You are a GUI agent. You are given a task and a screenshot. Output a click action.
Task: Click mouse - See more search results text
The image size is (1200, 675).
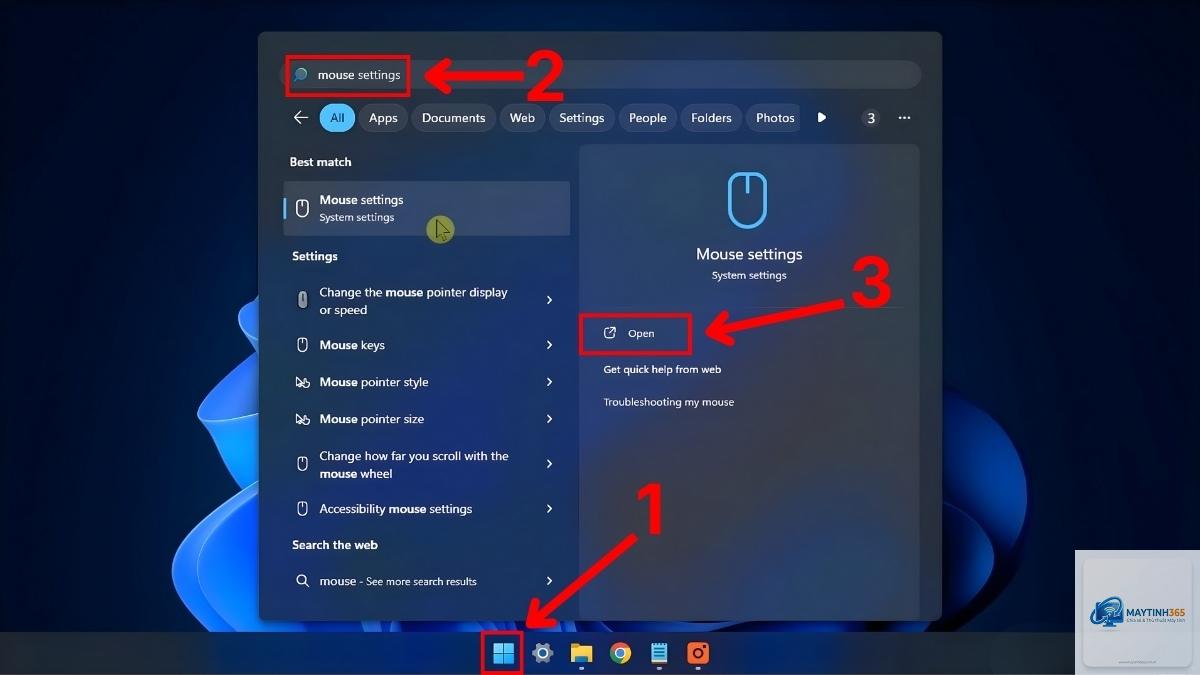coord(398,581)
